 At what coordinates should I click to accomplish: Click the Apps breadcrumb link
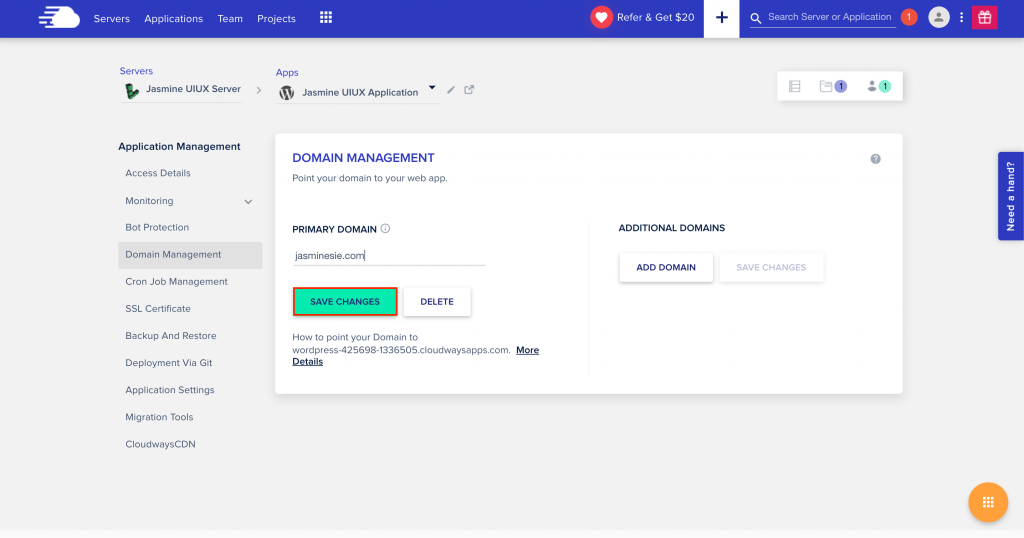pos(287,72)
